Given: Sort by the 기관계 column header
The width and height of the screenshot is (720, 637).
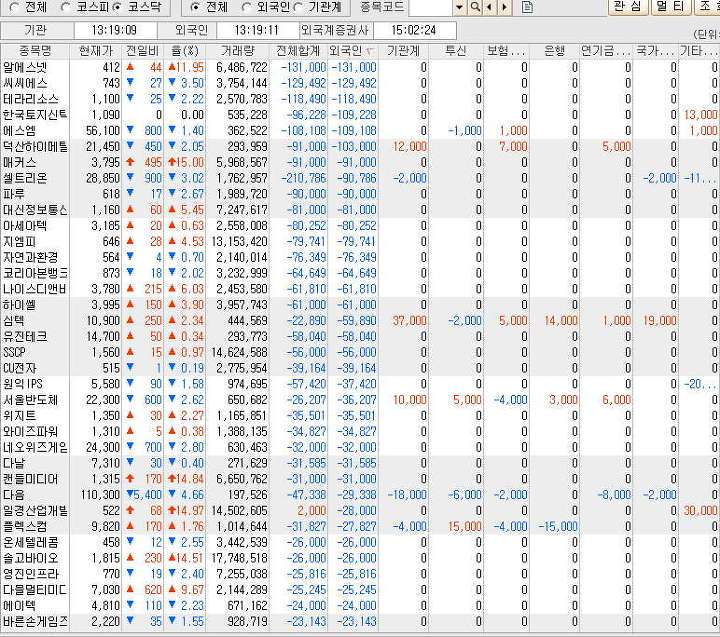Looking at the screenshot, I should [x=403, y=51].
